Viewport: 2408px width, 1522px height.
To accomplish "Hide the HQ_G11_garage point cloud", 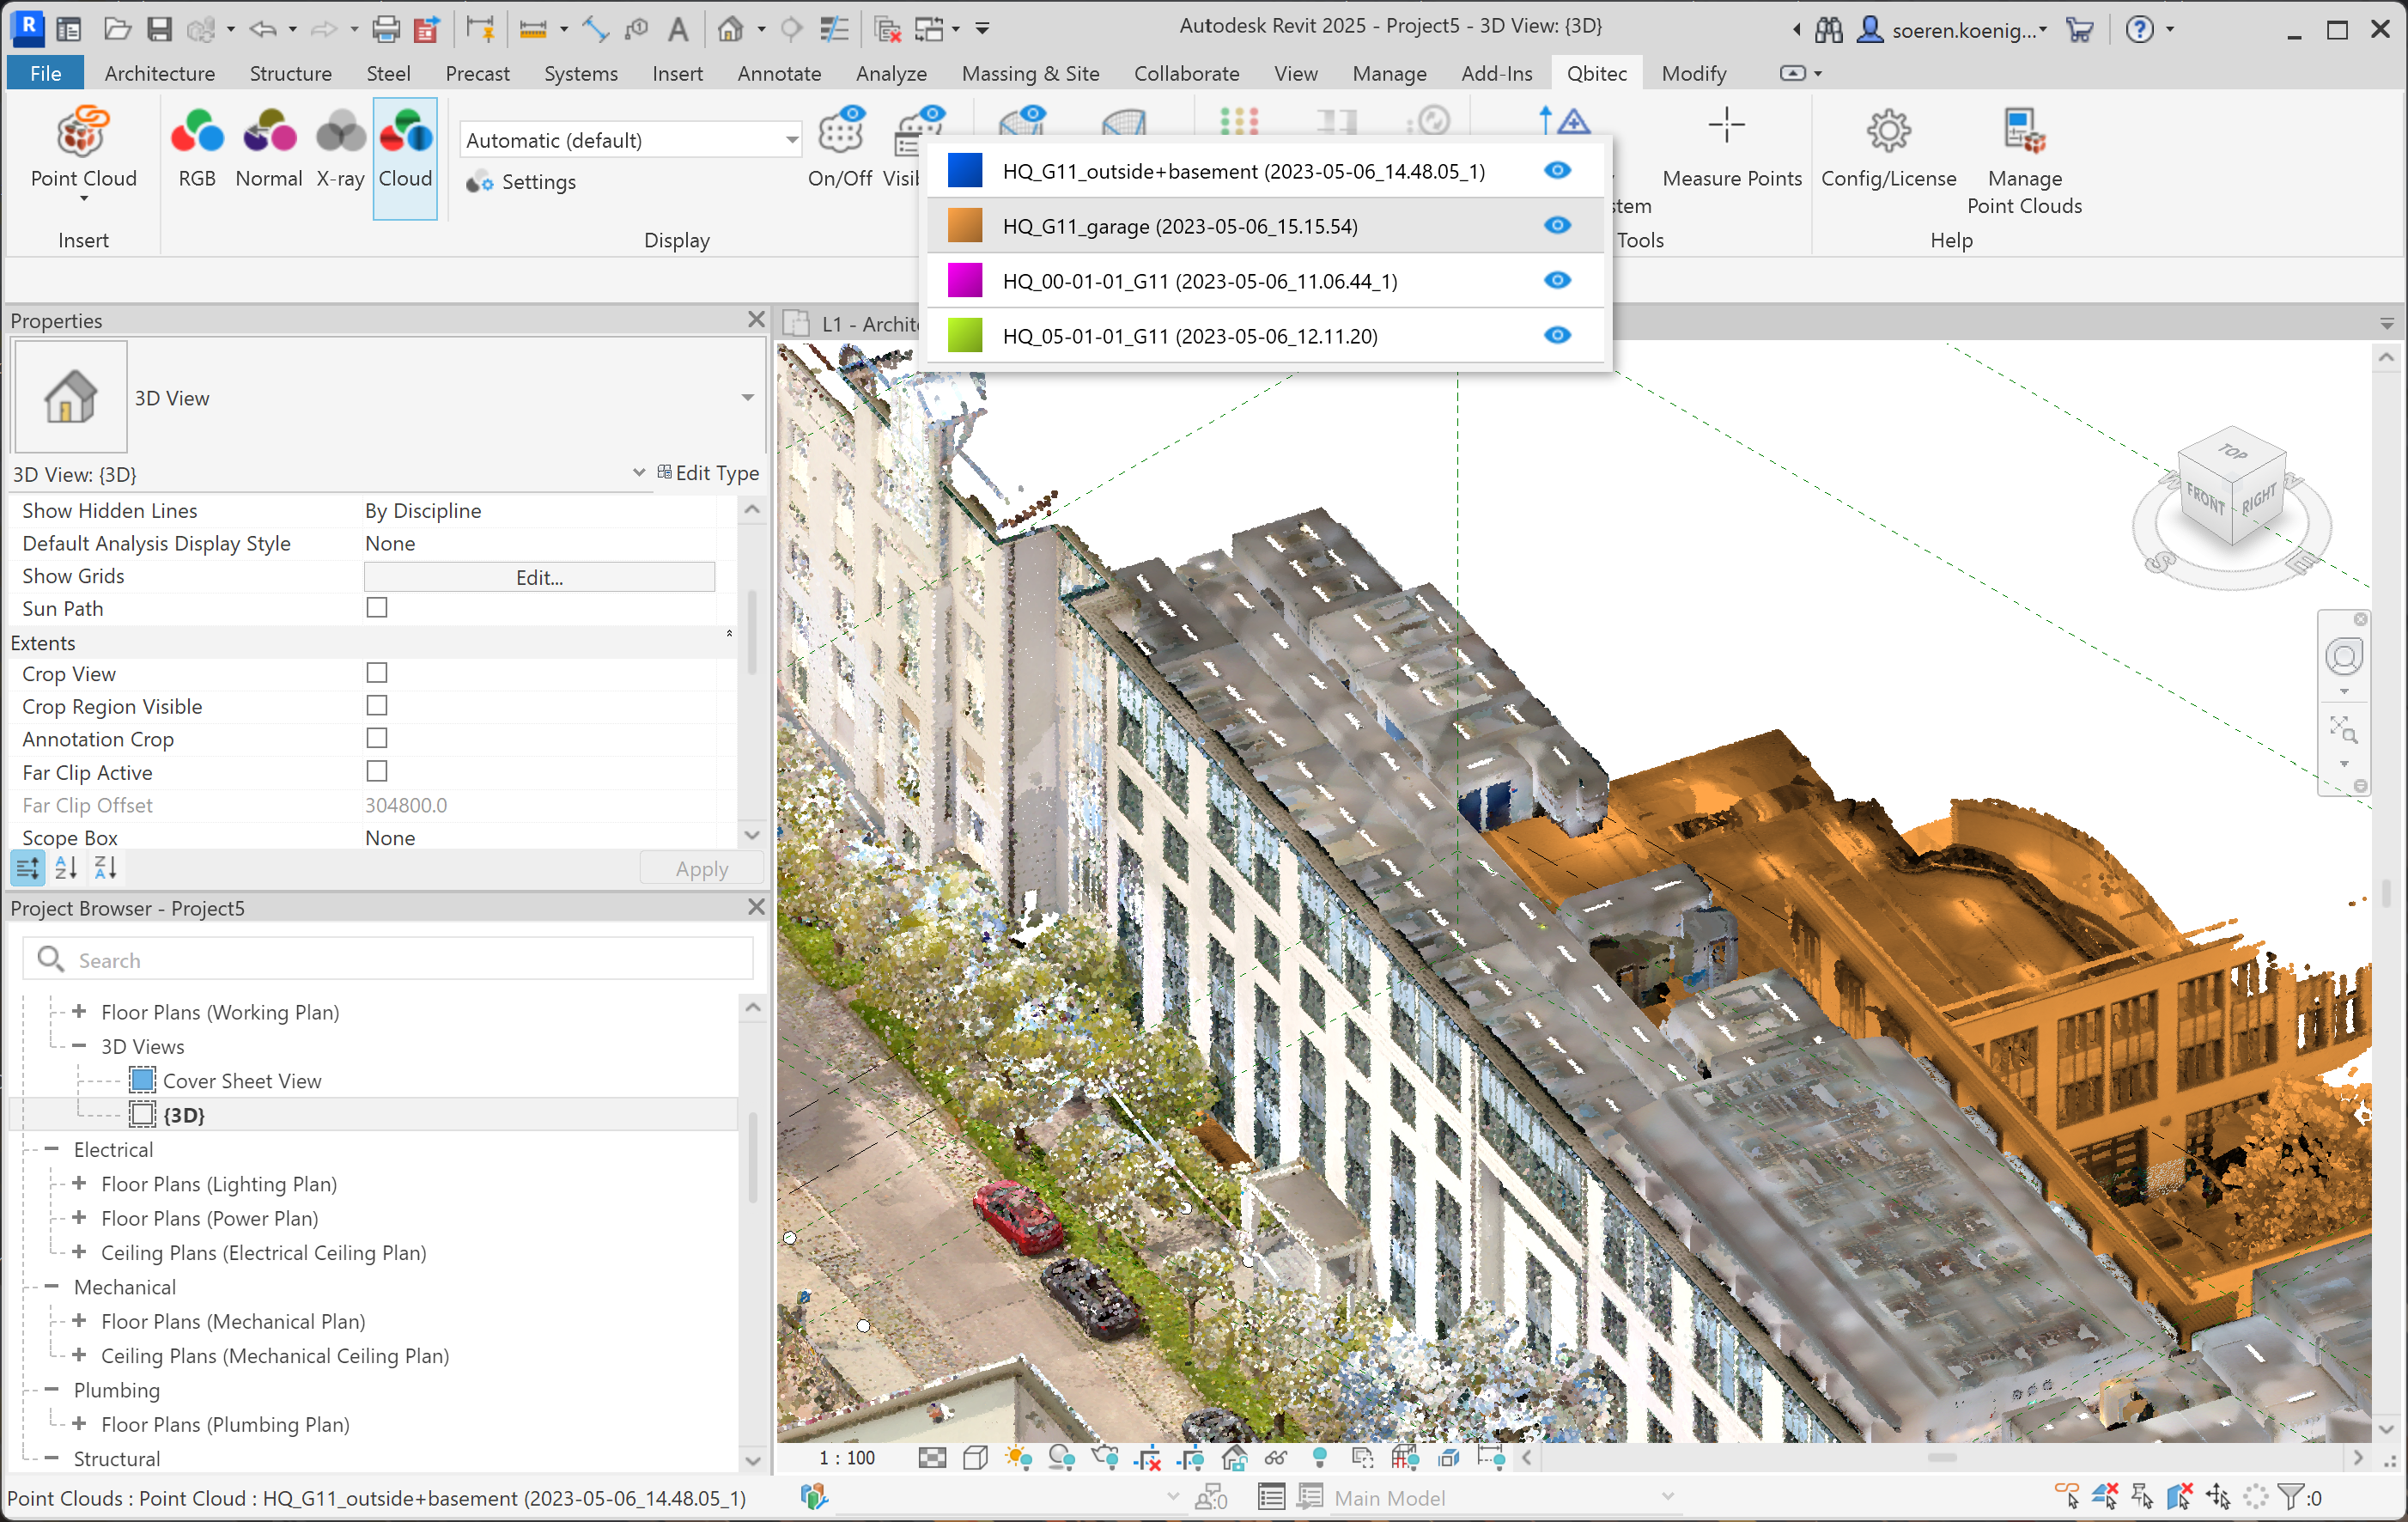I will tap(1556, 226).
